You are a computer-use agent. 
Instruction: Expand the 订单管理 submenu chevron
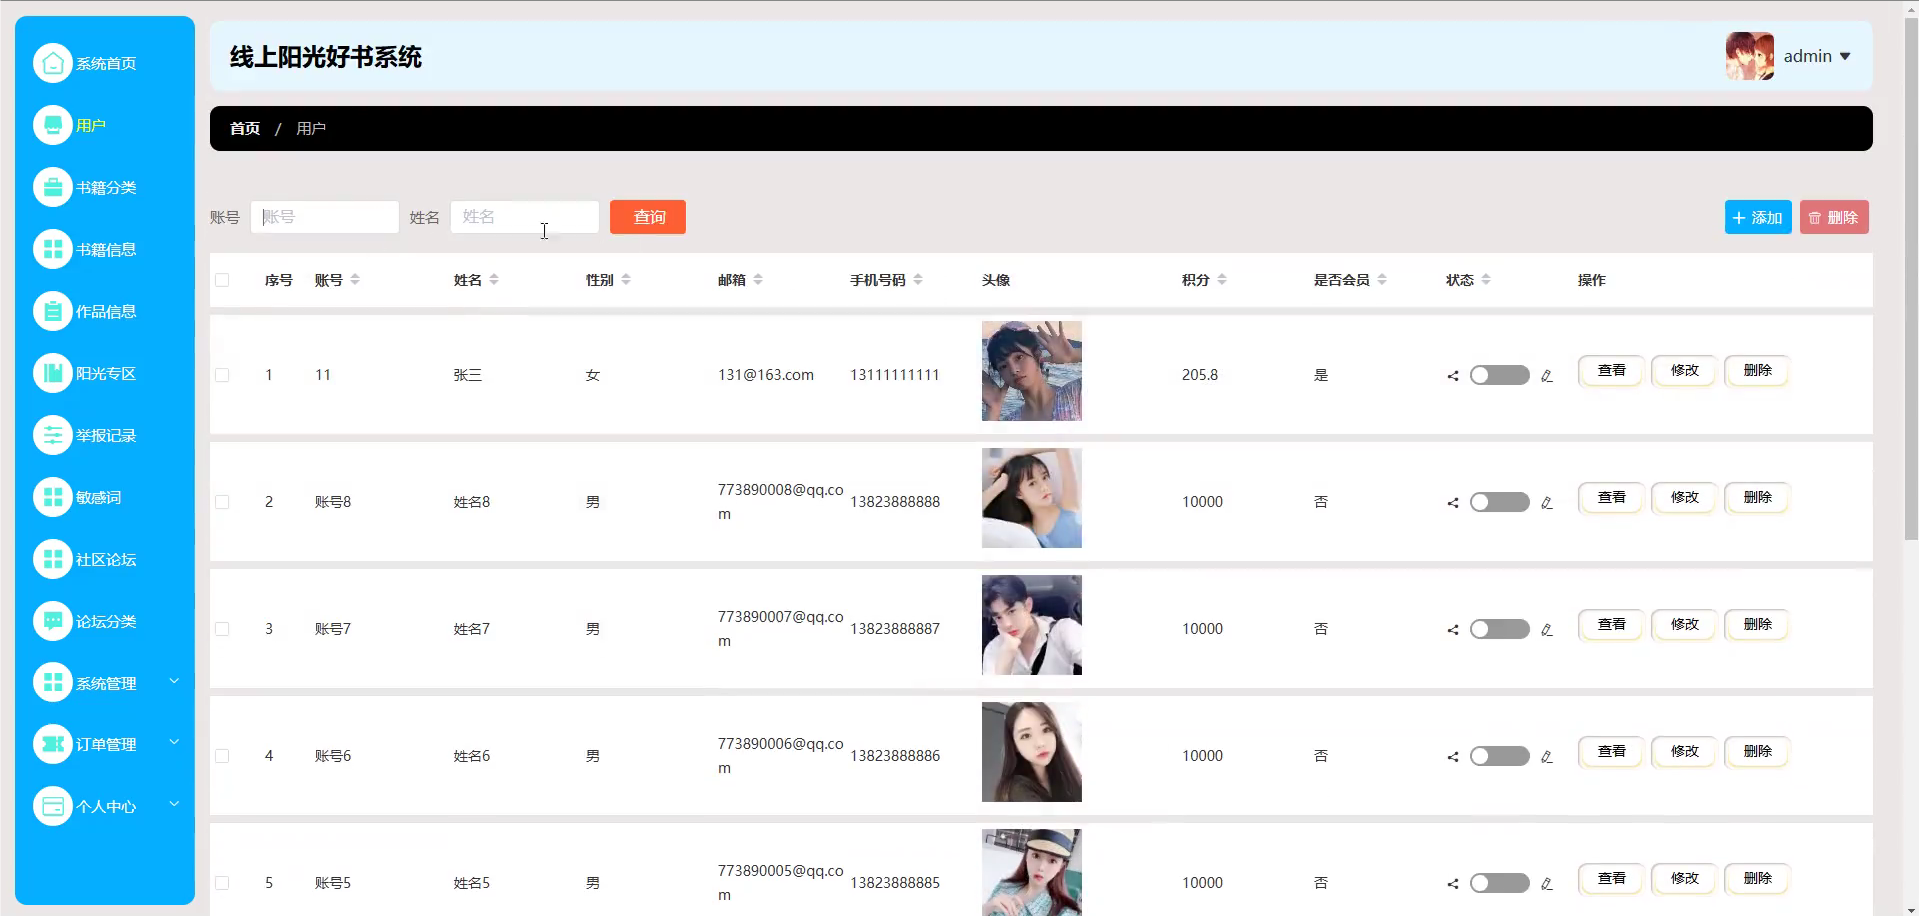point(174,742)
